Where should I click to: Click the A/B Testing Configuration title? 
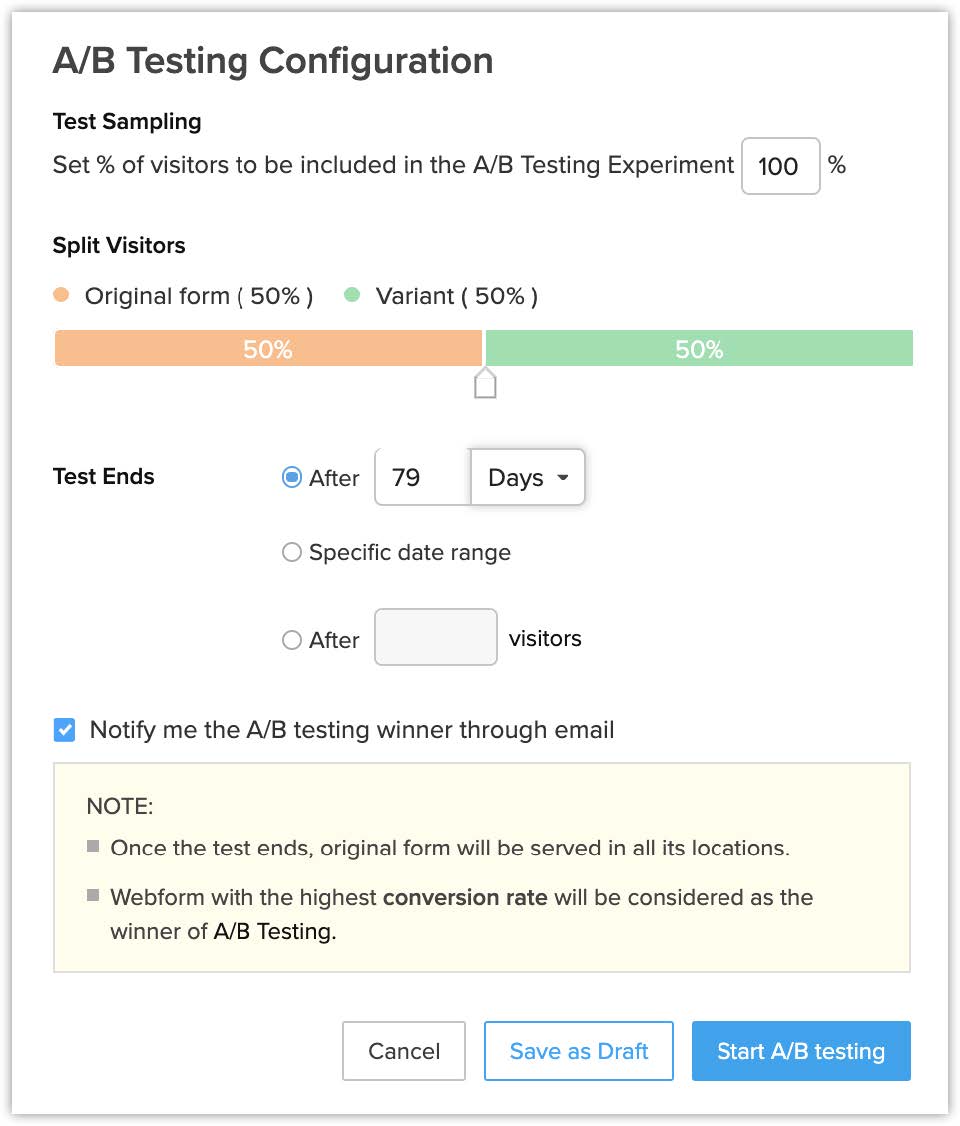(x=272, y=61)
